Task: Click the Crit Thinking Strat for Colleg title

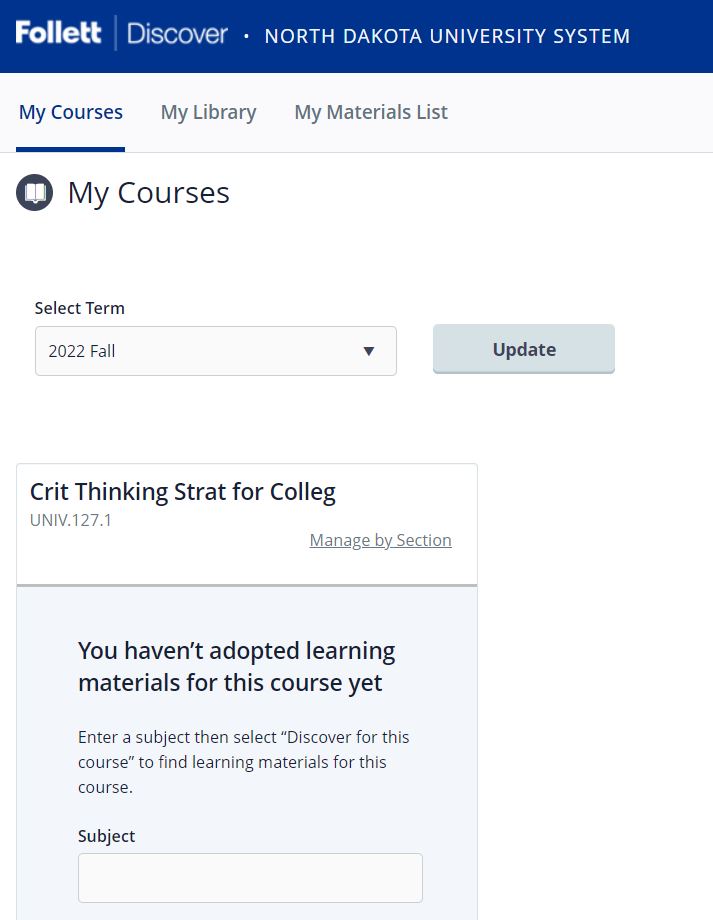Action: coord(183,492)
